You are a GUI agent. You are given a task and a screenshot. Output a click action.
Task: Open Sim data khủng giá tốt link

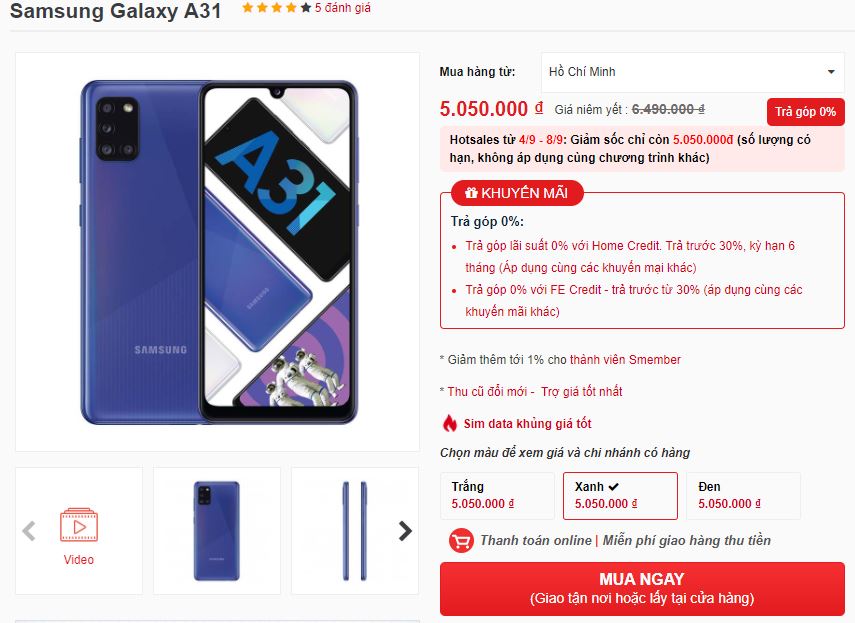pos(527,424)
